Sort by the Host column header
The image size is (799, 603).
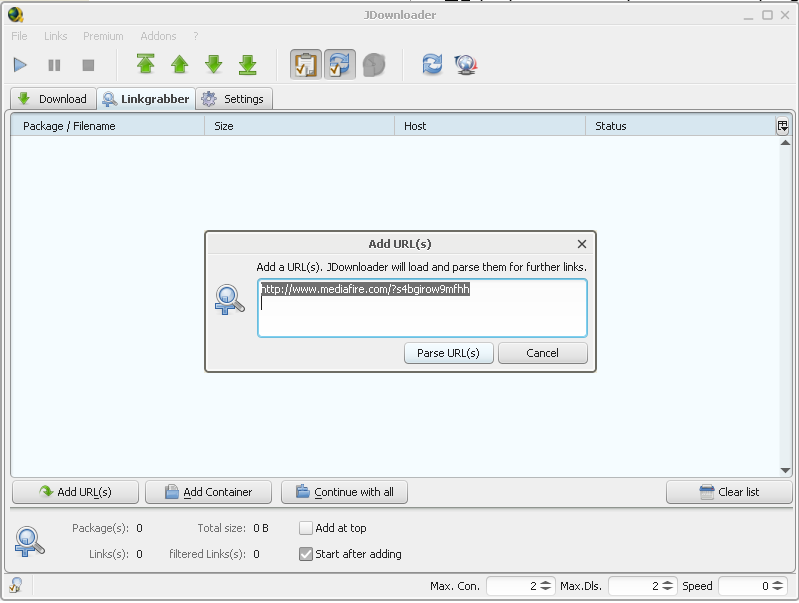[490, 126]
